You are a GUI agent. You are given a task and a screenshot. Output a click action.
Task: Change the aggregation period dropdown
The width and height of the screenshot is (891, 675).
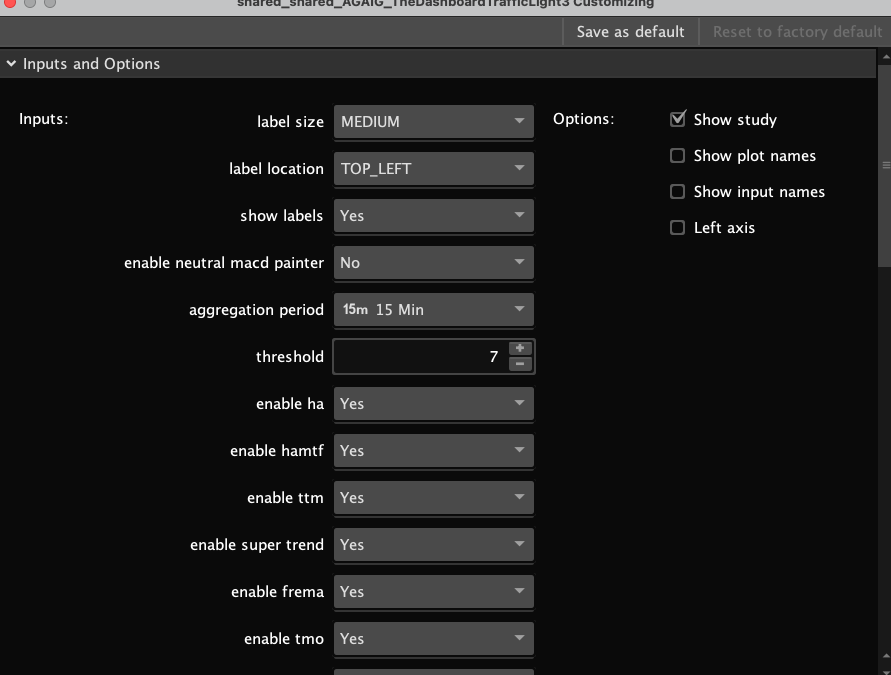pos(433,310)
